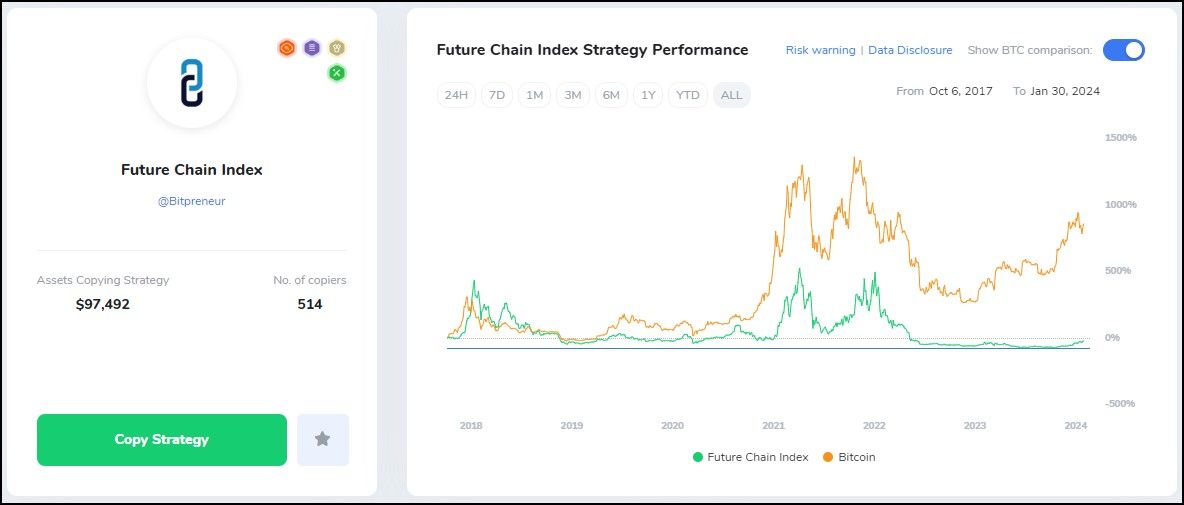The width and height of the screenshot is (1184, 505).
Task: Click the Future Chain Index logo
Action: coord(192,83)
